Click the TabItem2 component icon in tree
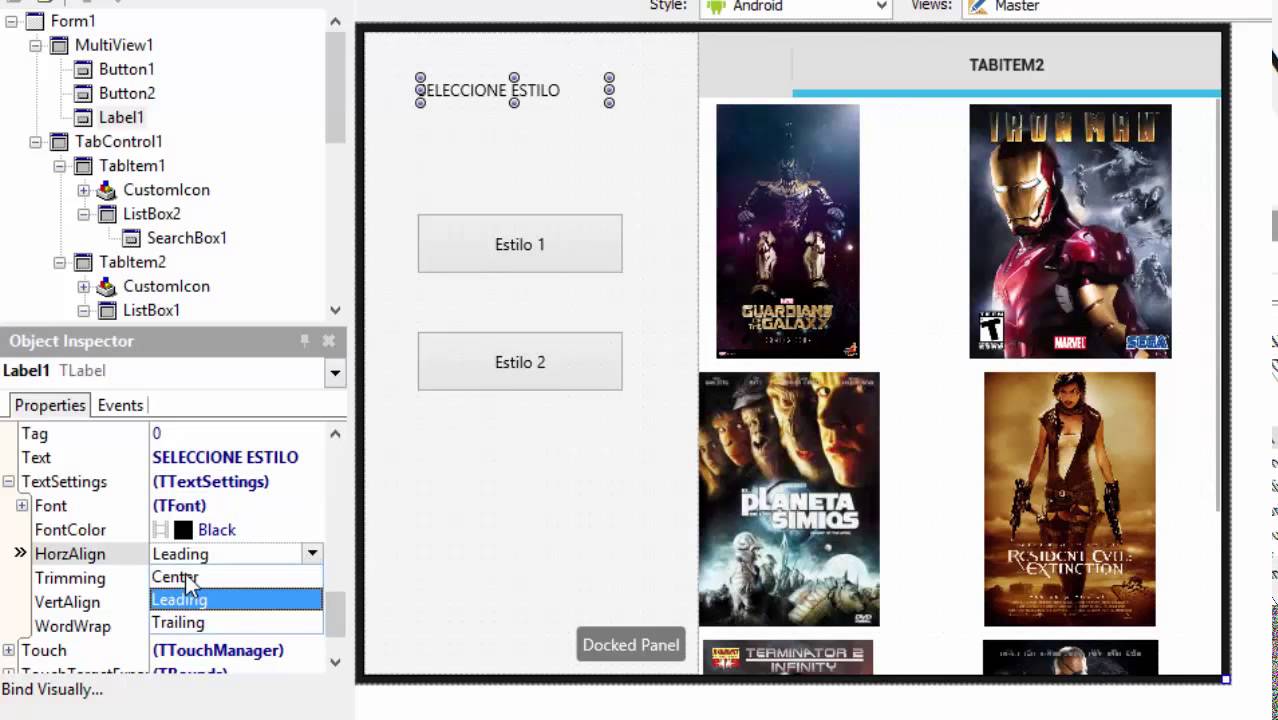 pyautogui.click(x=83, y=262)
